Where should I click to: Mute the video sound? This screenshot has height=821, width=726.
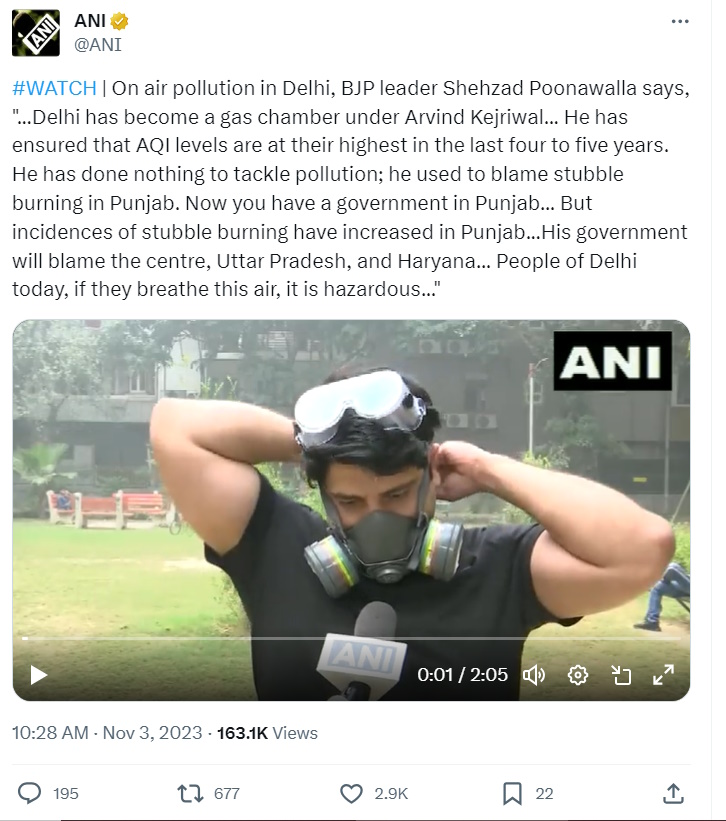[x=534, y=675]
